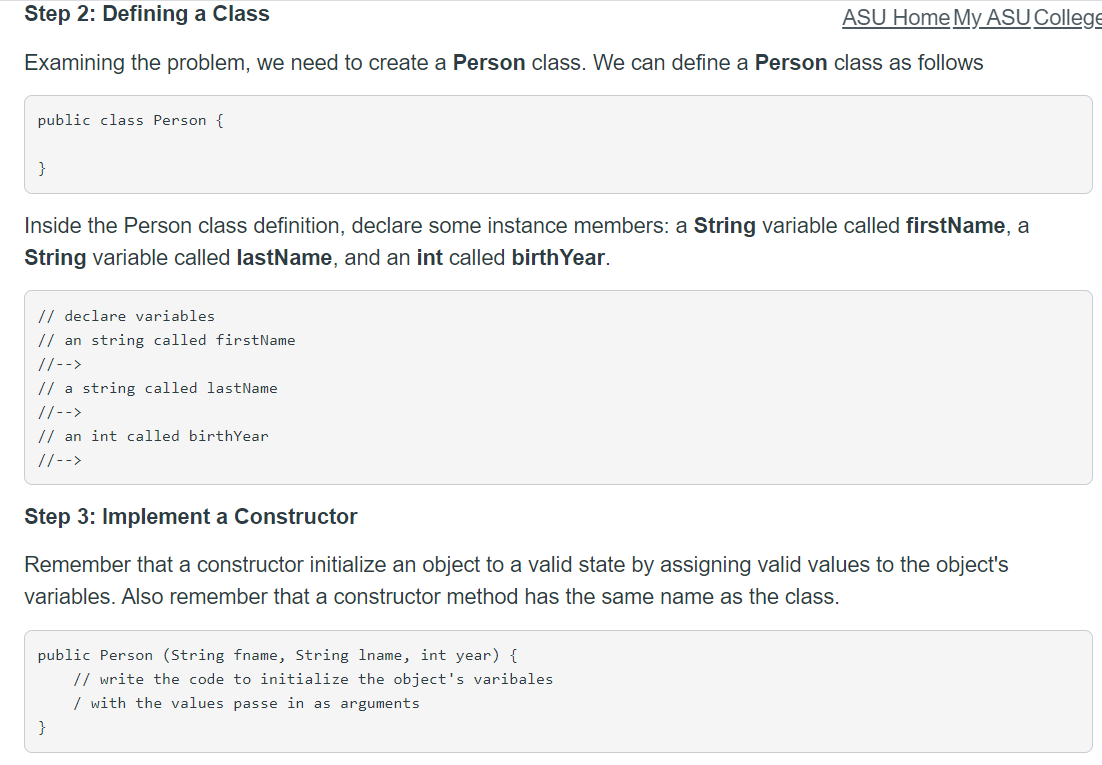1102x765 pixels.
Task: Open the My ASU link
Action: pyautogui.click(x=992, y=18)
